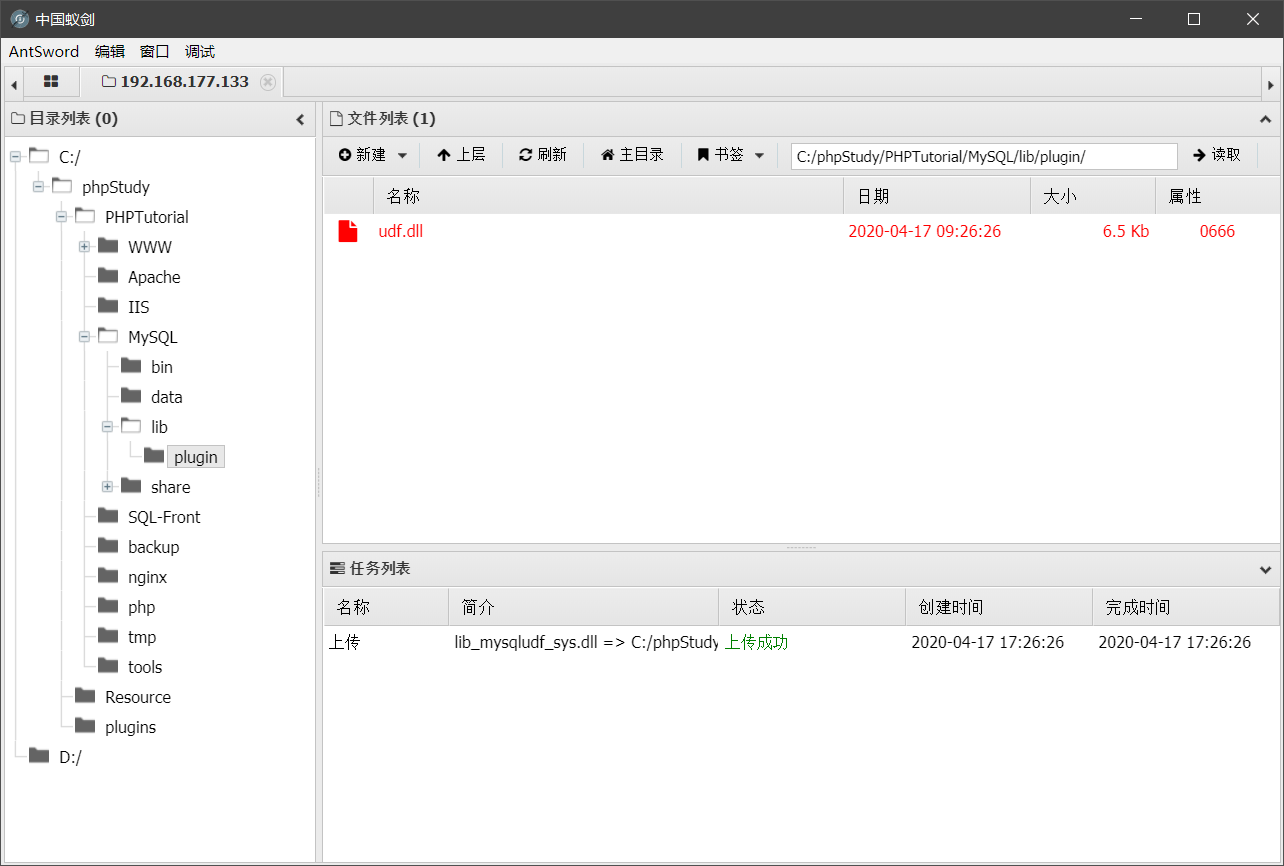The image size is (1284, 866).
Task: Select the D:/ drive in tree
Action: point(70,757)
